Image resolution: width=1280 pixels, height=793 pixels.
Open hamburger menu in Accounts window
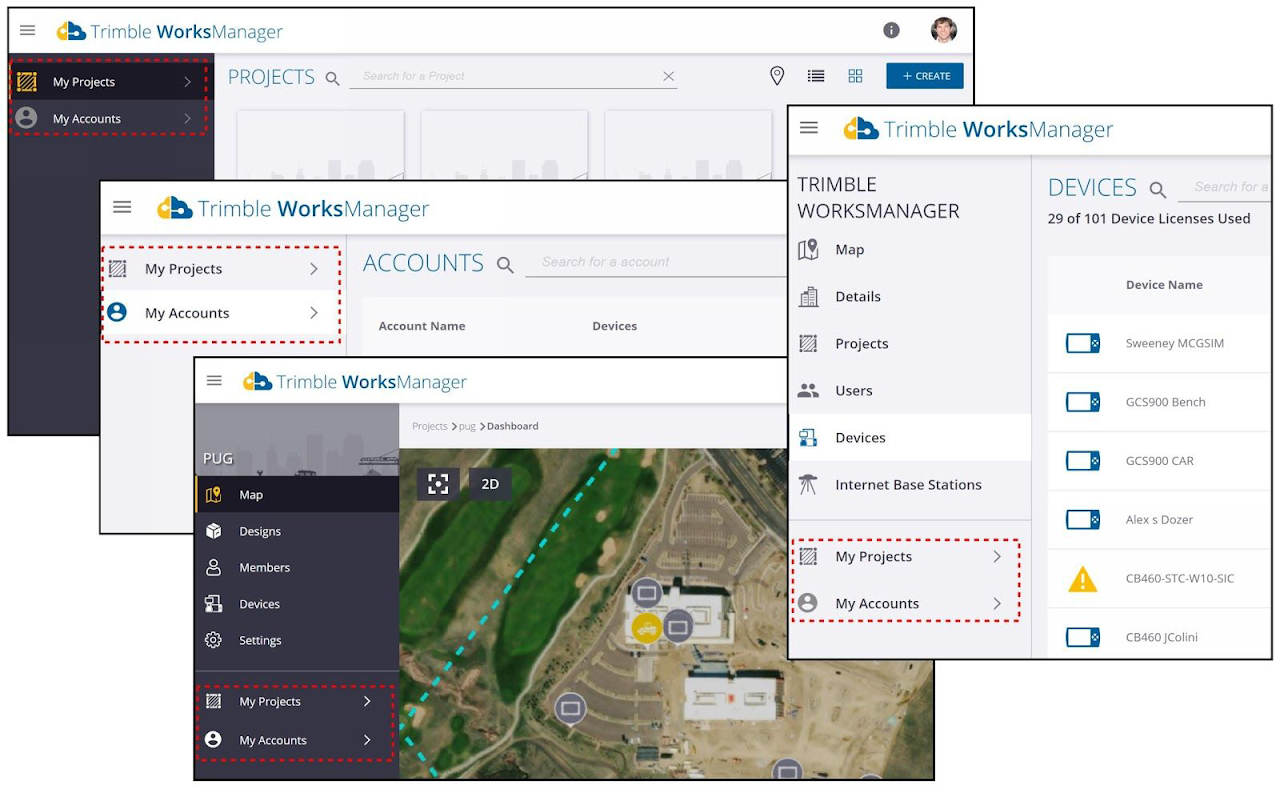pos(122,207)
